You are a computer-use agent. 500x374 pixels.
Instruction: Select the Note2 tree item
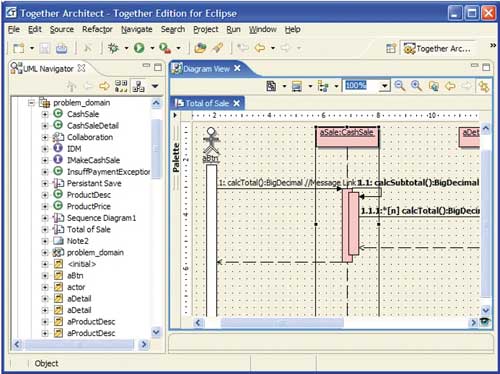click(78, 241)
